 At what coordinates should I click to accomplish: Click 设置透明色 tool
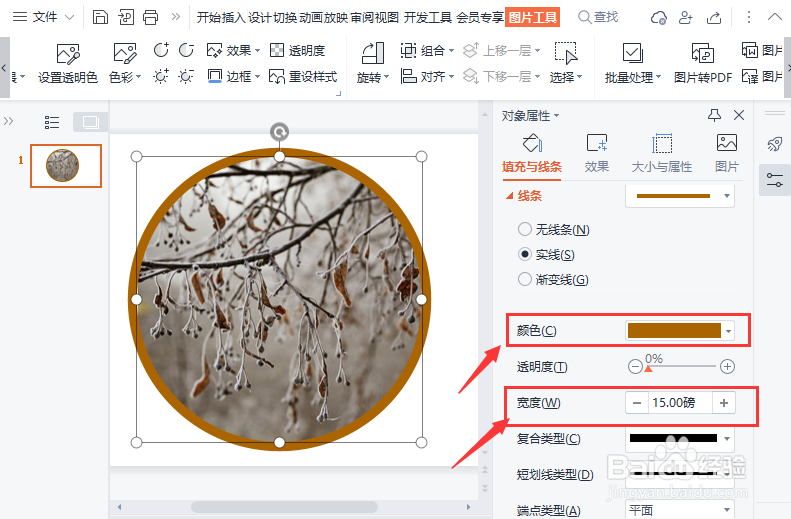tap(68, 64)
